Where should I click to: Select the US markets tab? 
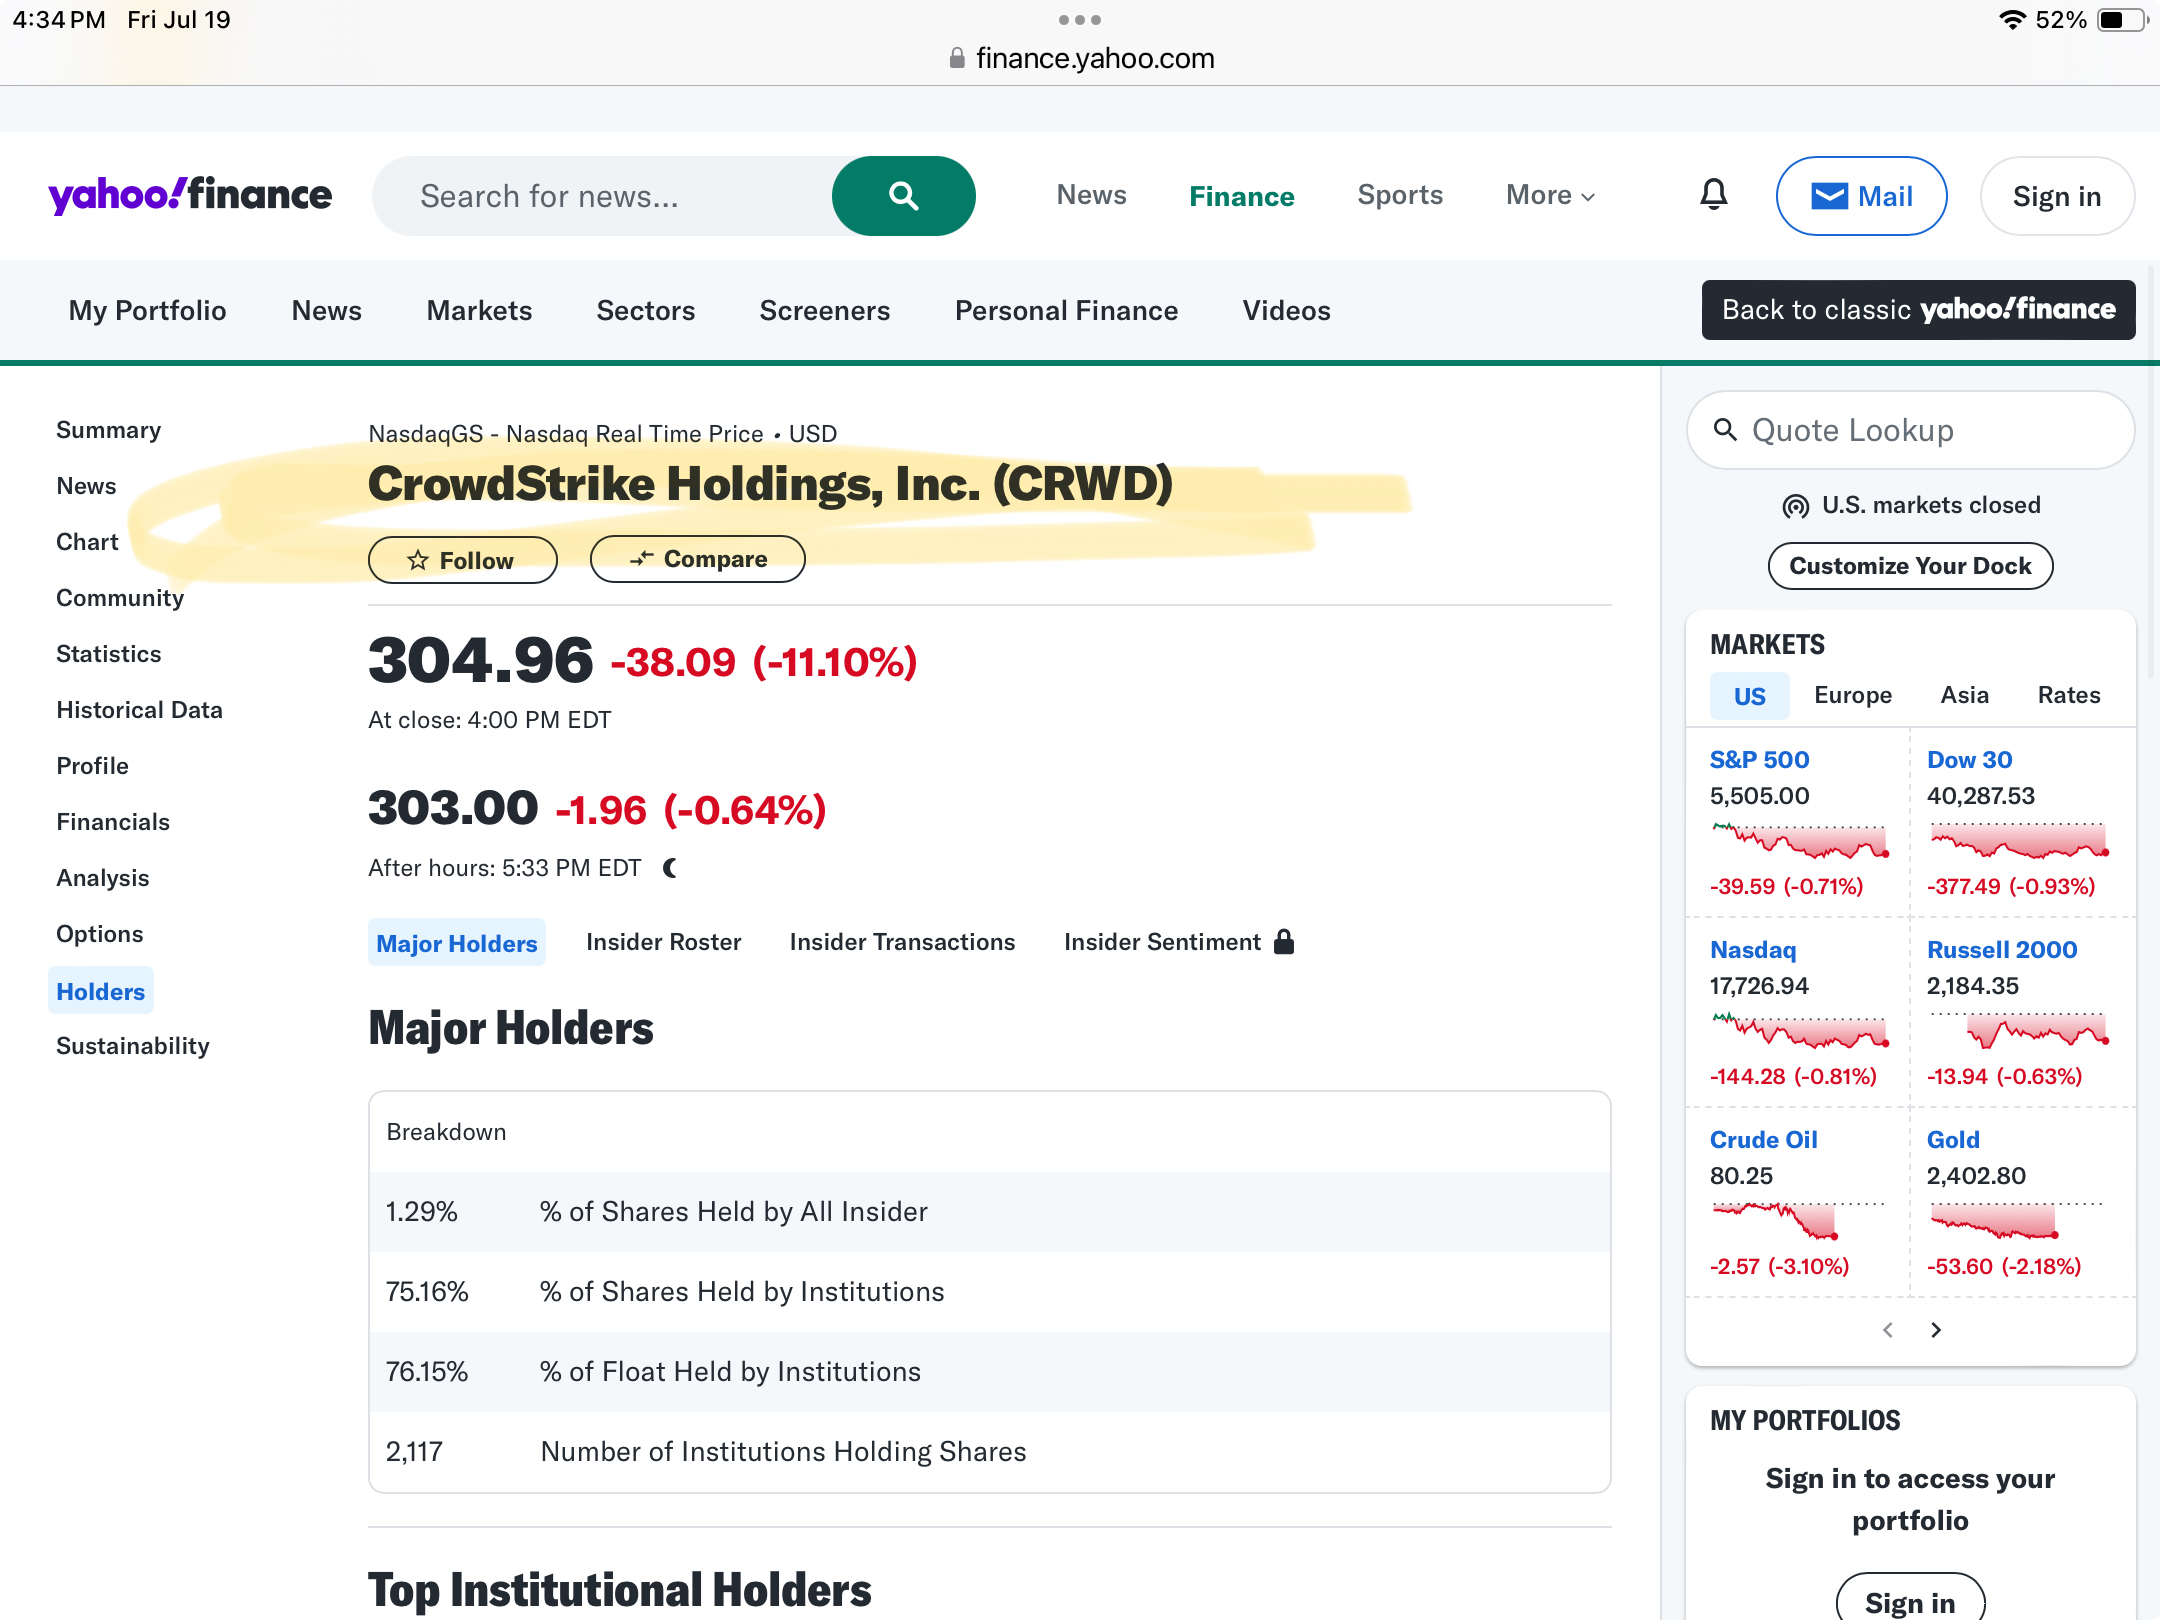(x=1749, y=696)
